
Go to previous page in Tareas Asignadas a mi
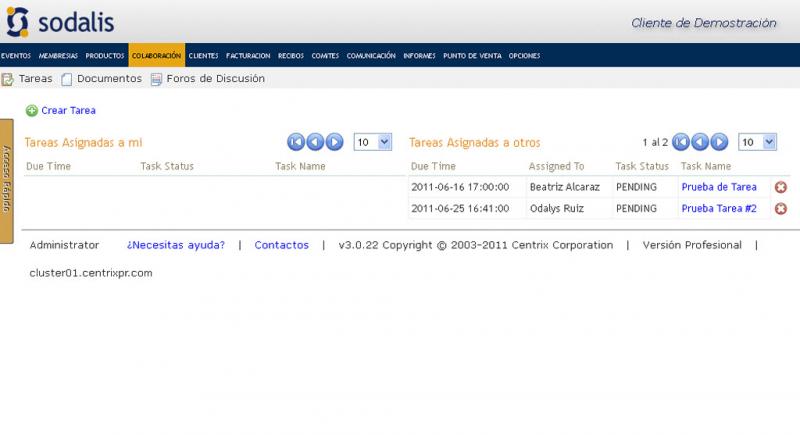315,142
